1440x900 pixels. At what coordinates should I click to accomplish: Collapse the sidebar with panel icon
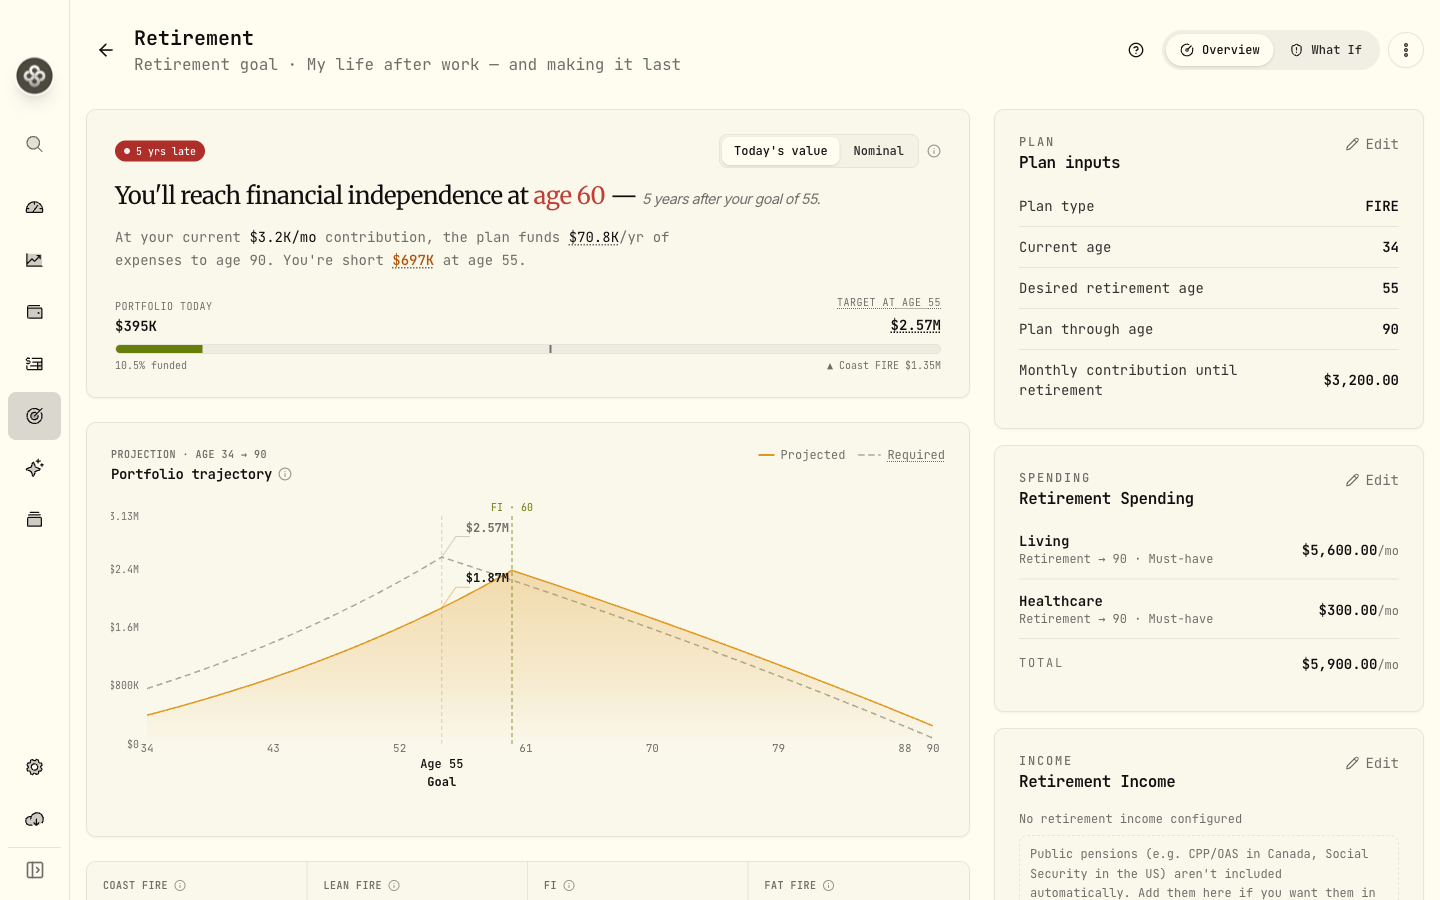click(34, 870)
